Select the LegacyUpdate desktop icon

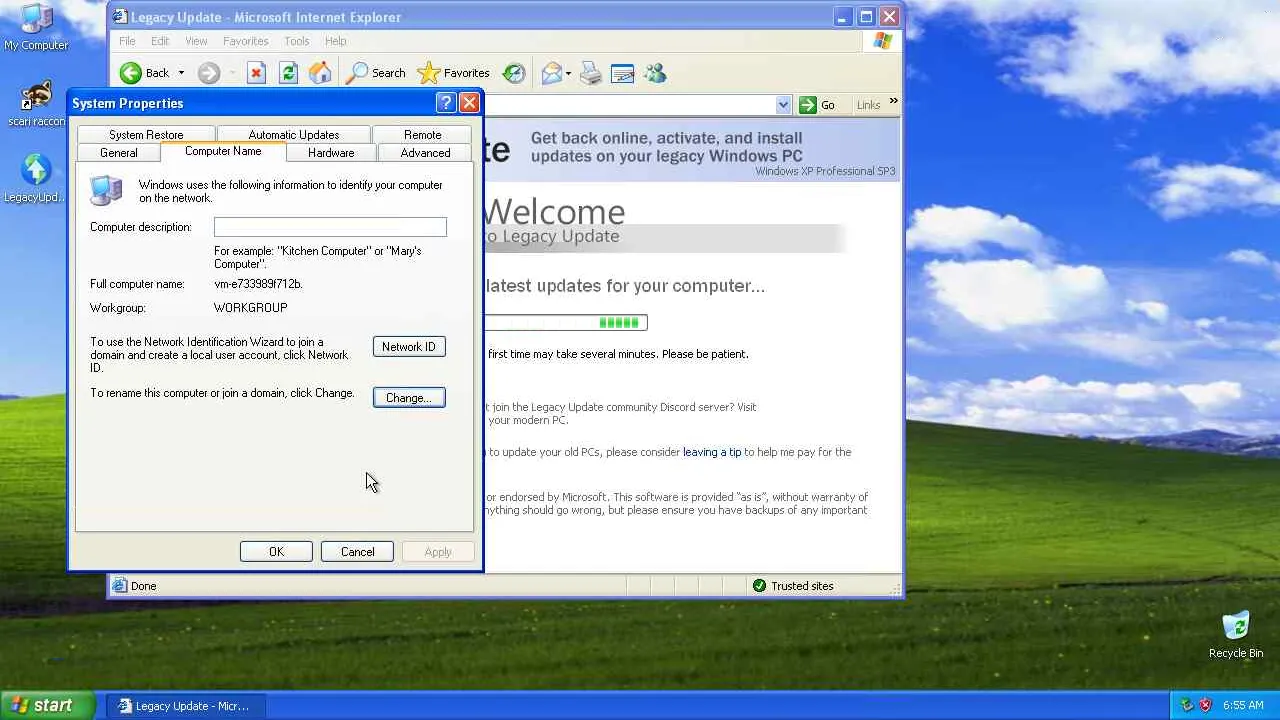tap(36, 179)
